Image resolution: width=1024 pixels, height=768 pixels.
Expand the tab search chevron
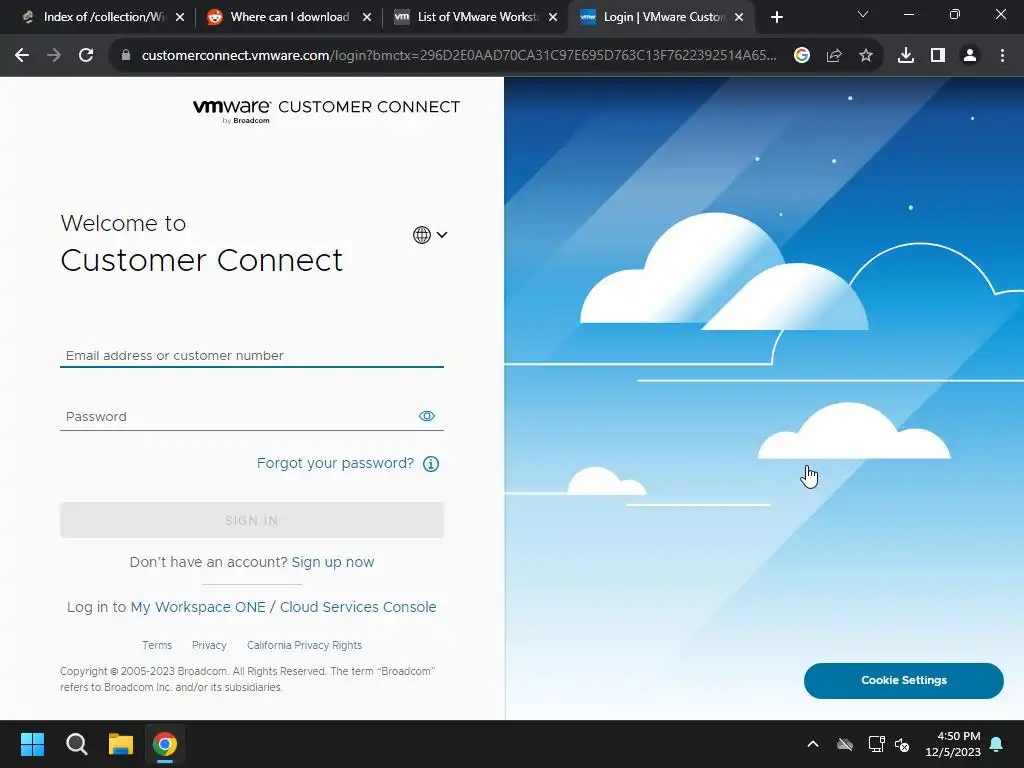[x=863, y=14]
